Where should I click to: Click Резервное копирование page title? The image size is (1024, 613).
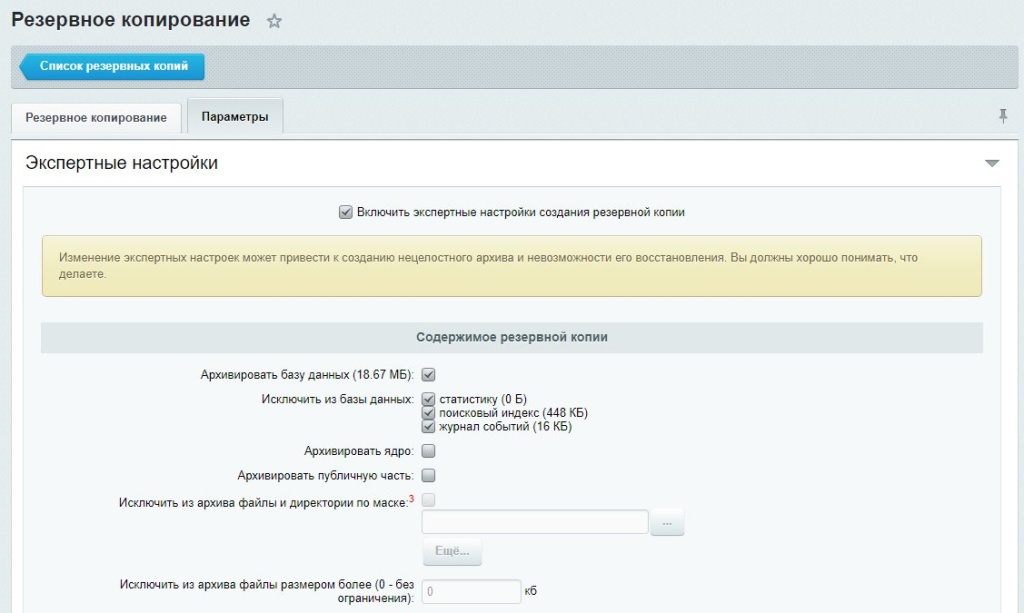(x=131, y=20)
